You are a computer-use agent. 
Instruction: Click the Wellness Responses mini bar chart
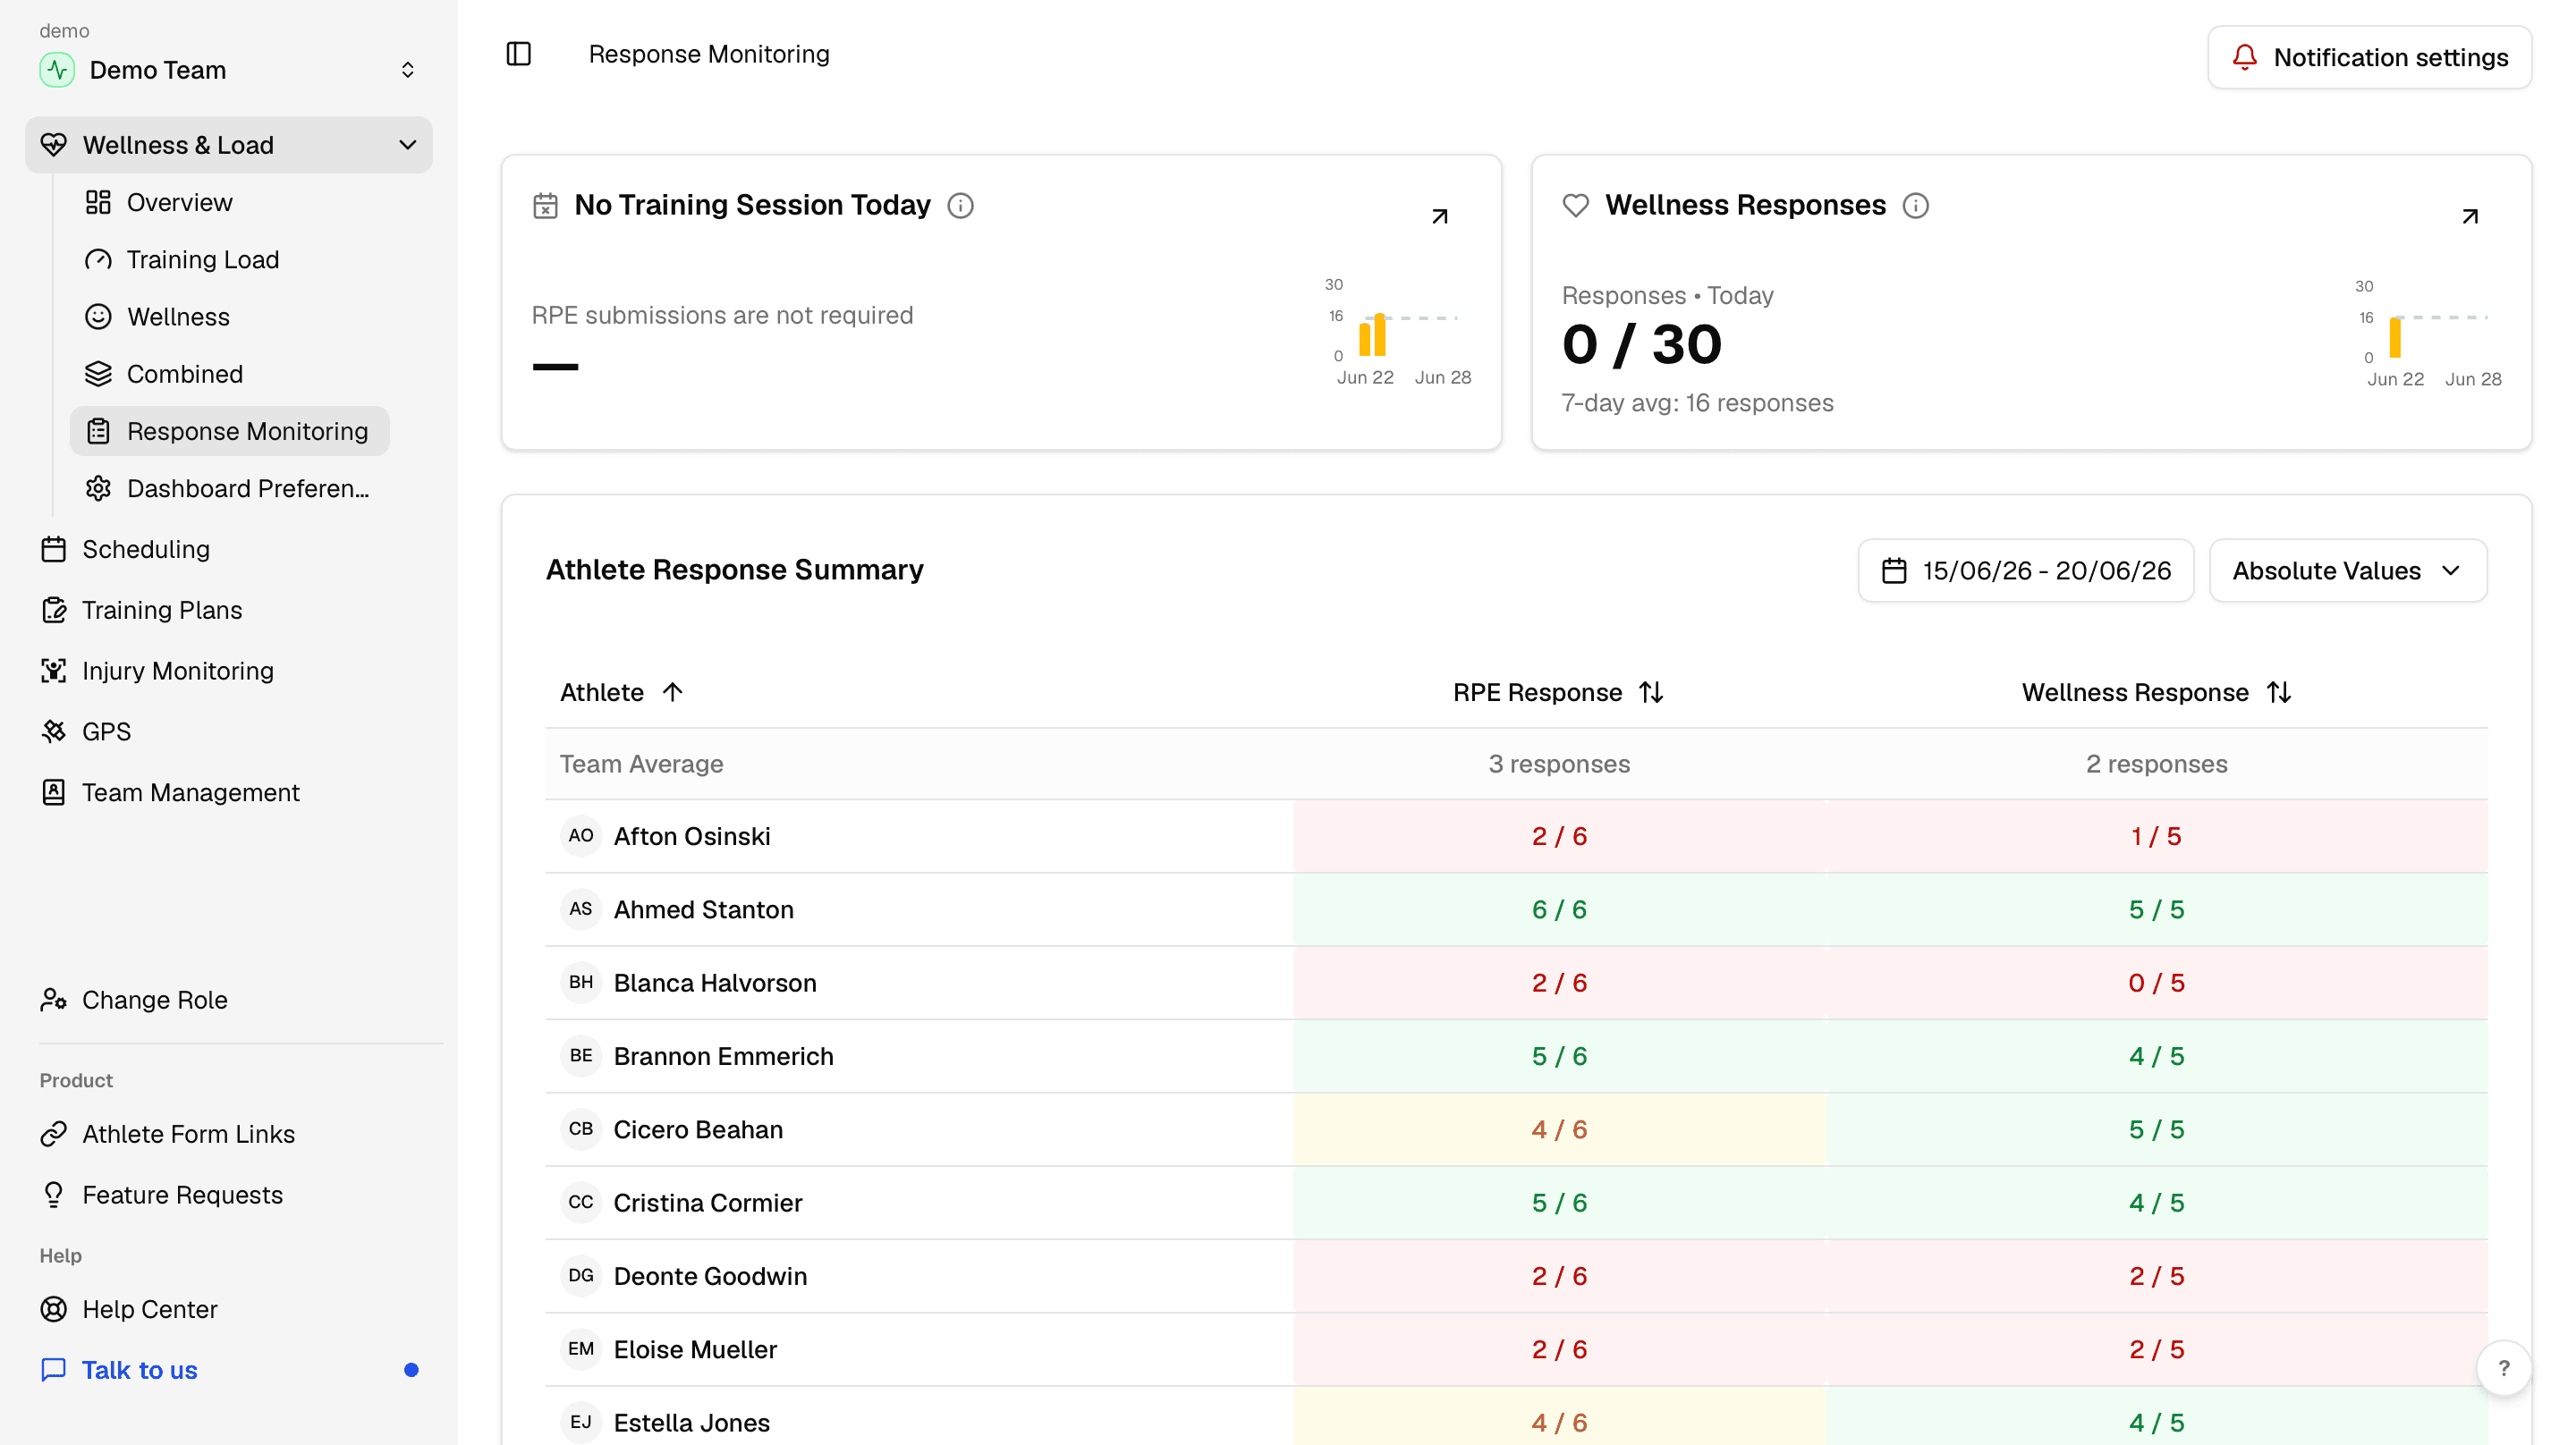tap(2428, 333)
